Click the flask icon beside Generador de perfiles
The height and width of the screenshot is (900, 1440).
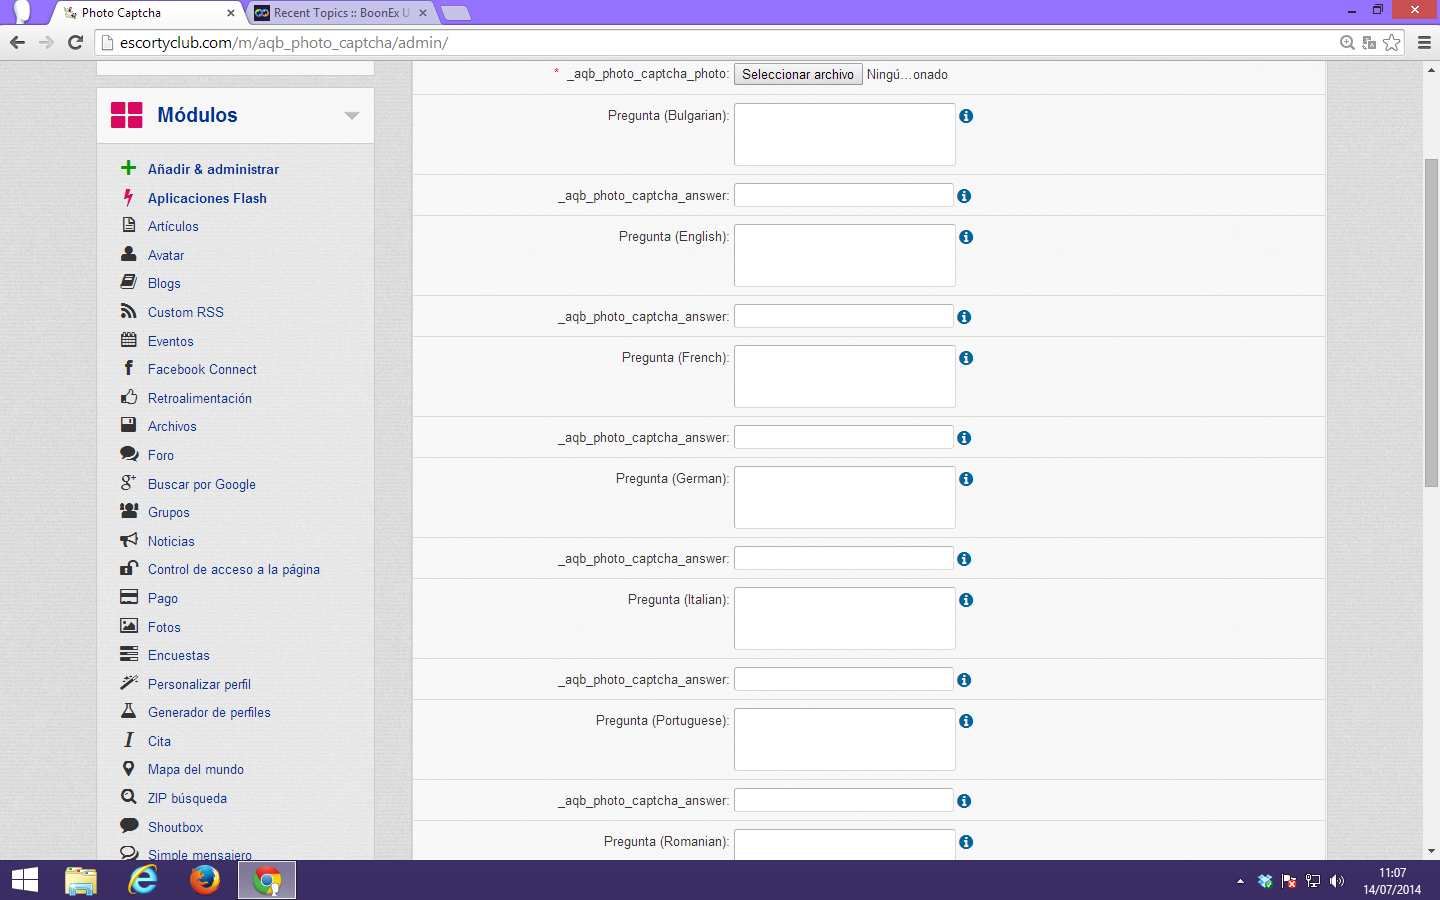click(x=128, y=711)
